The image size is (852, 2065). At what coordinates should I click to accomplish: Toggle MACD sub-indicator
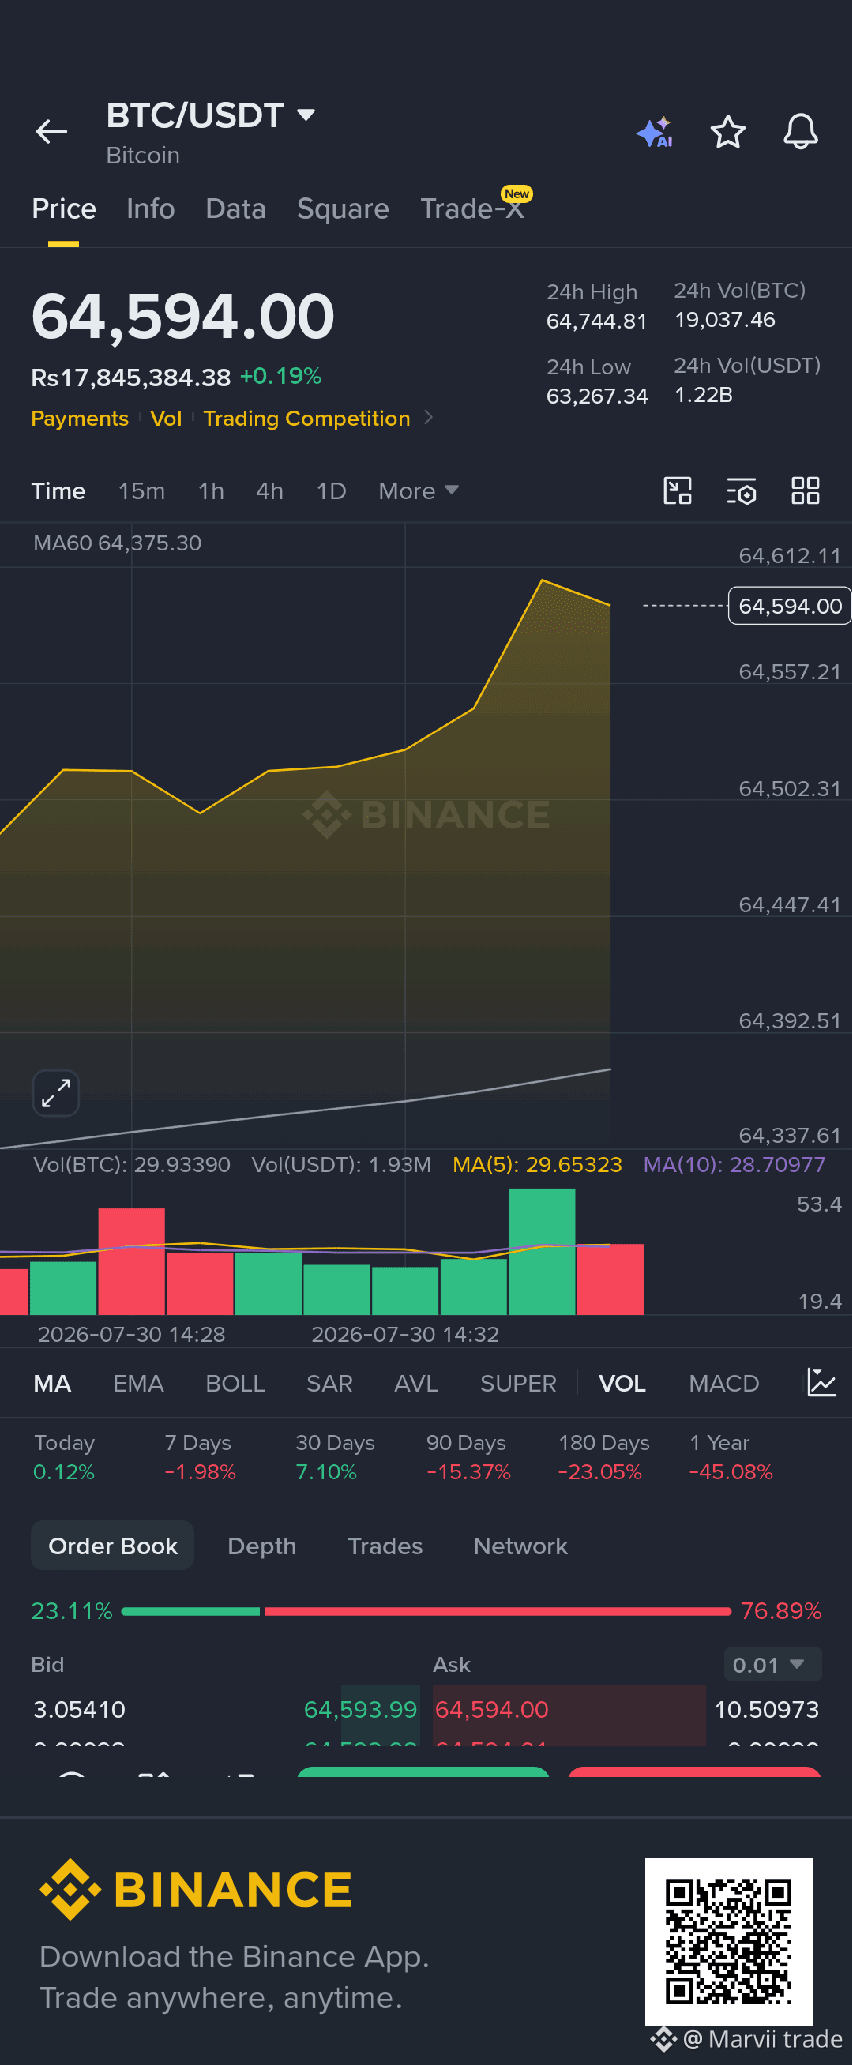coord(724,1384)
